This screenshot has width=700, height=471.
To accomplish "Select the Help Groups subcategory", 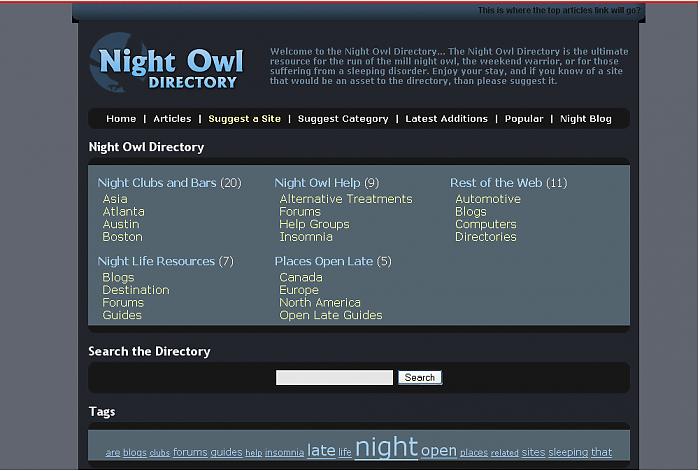I will [314, 224].
